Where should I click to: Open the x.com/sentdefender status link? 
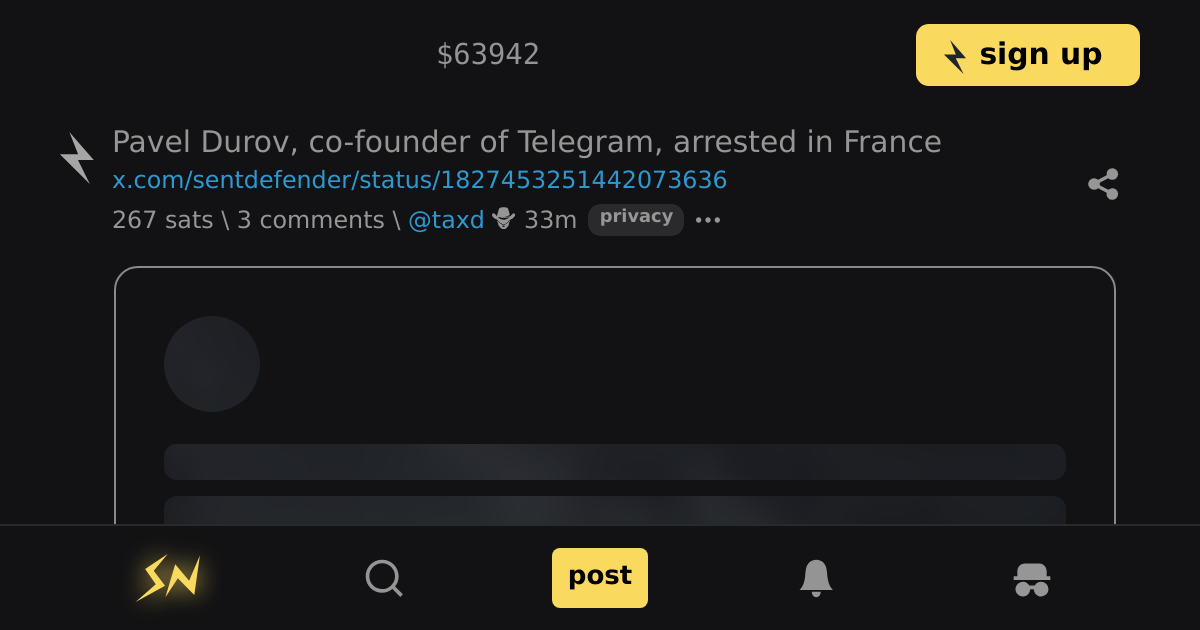click(419, 180)
